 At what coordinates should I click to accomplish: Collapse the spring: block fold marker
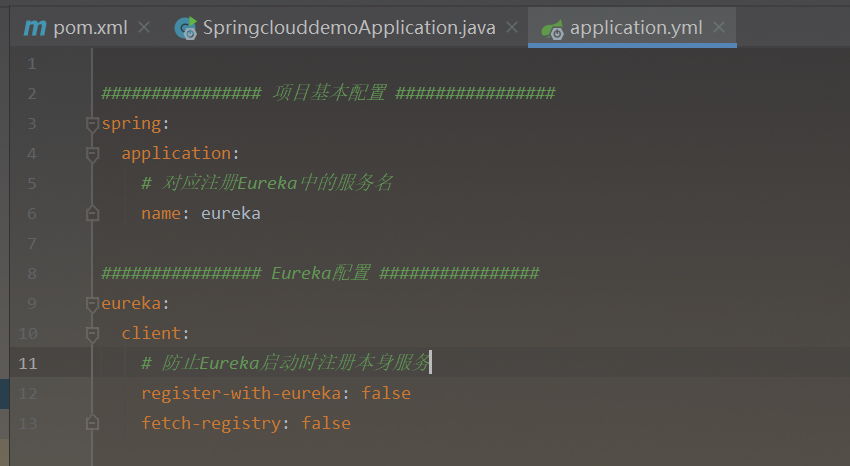[92, 125]
